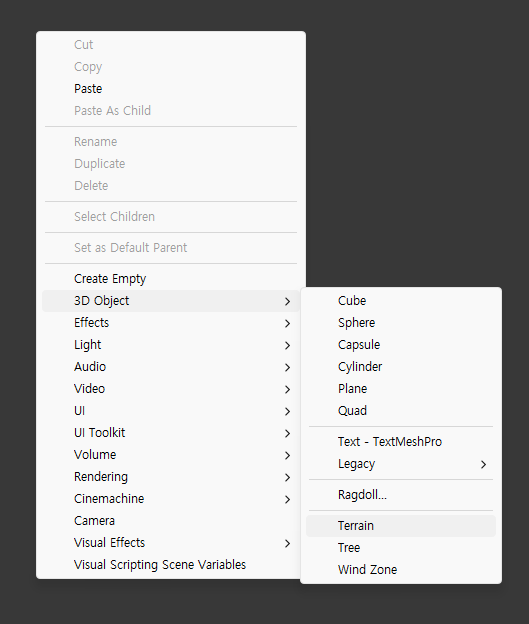
Task: Open the UI Toolkit submenu
Action: 171,433
